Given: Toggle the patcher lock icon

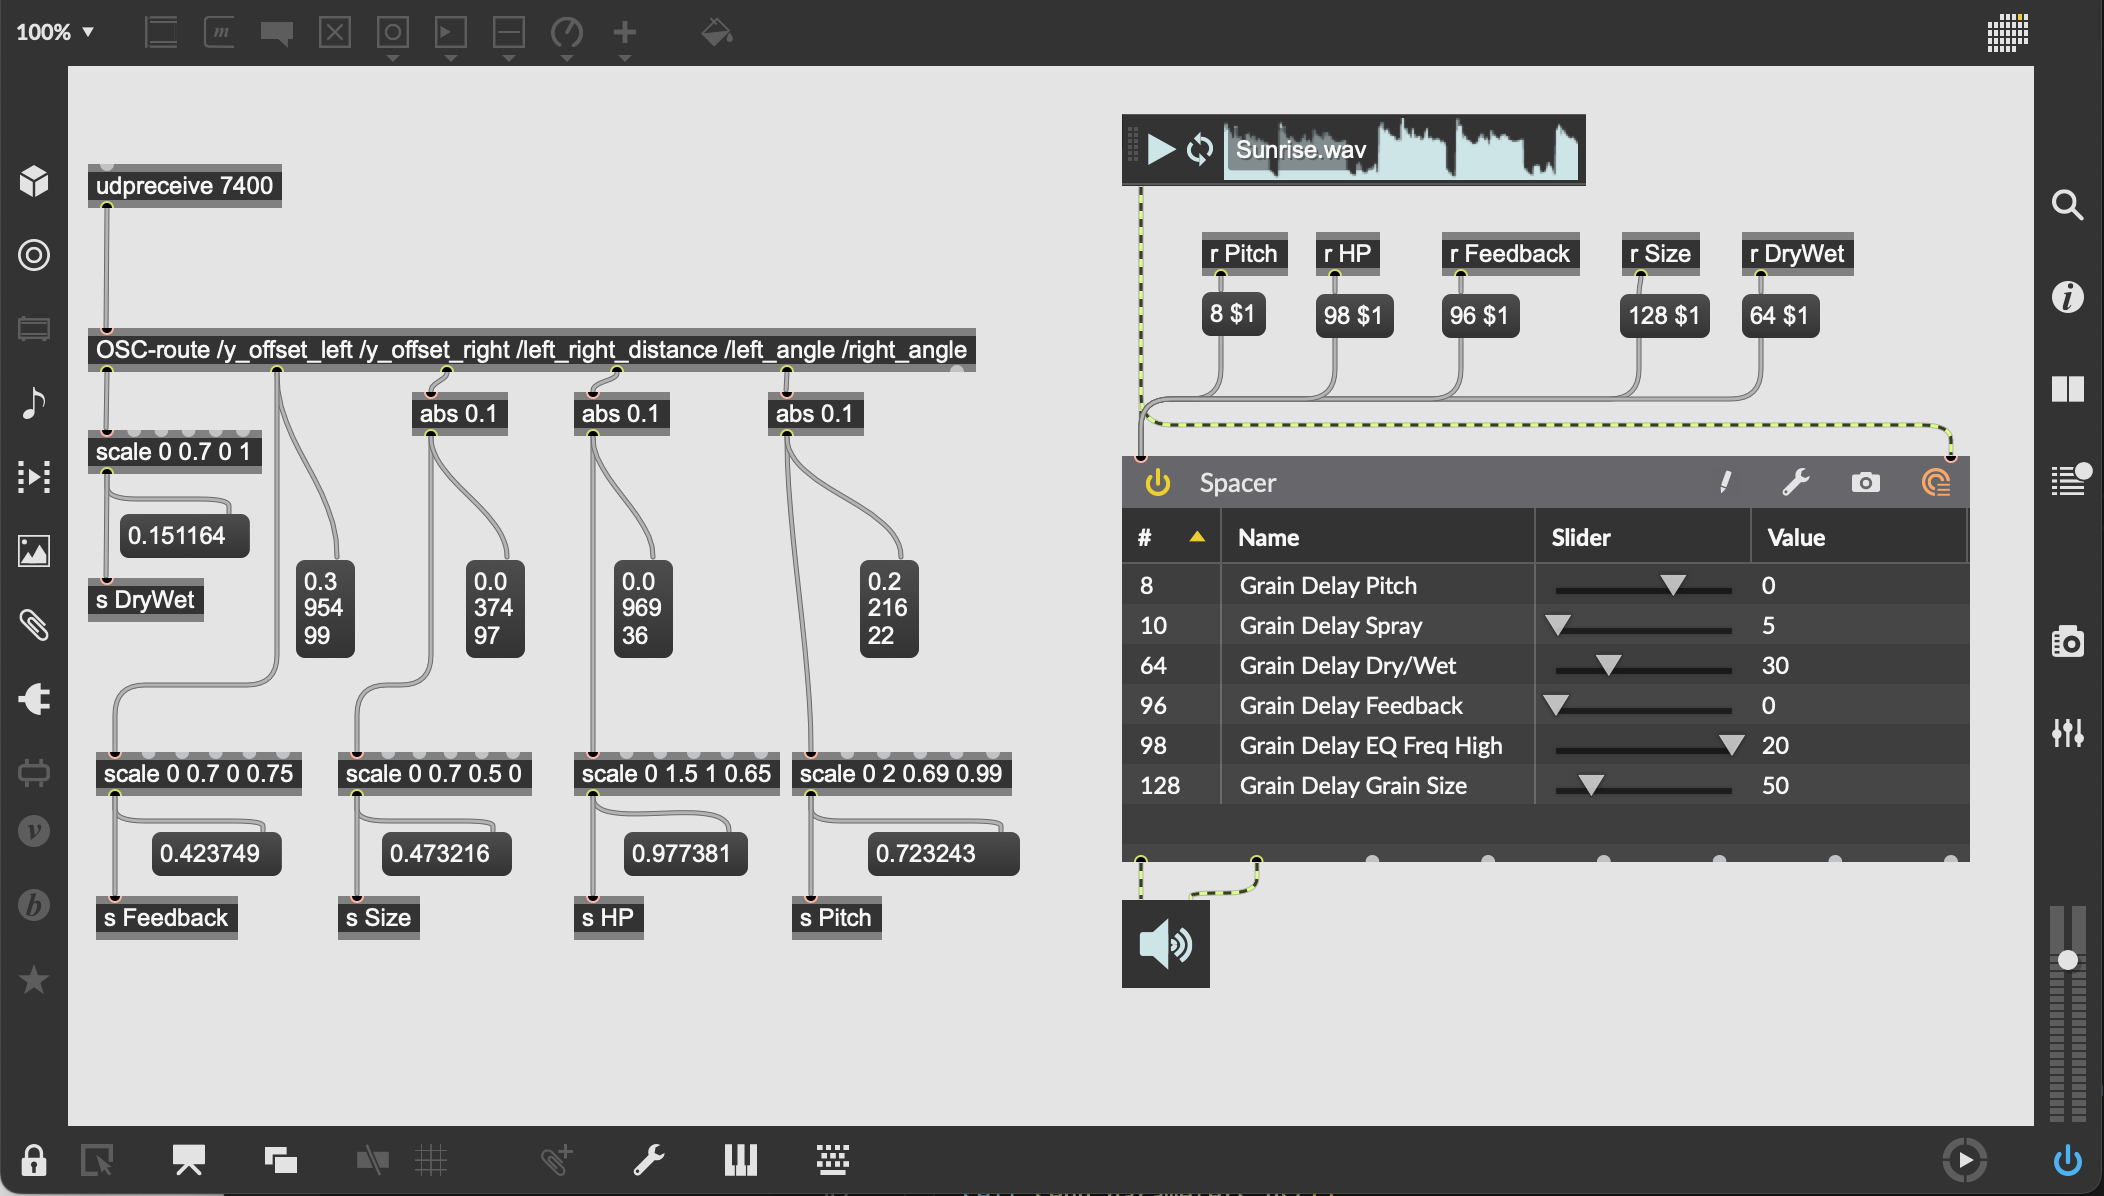Looking at the screenshot, I should click(x=34, y=1160).
